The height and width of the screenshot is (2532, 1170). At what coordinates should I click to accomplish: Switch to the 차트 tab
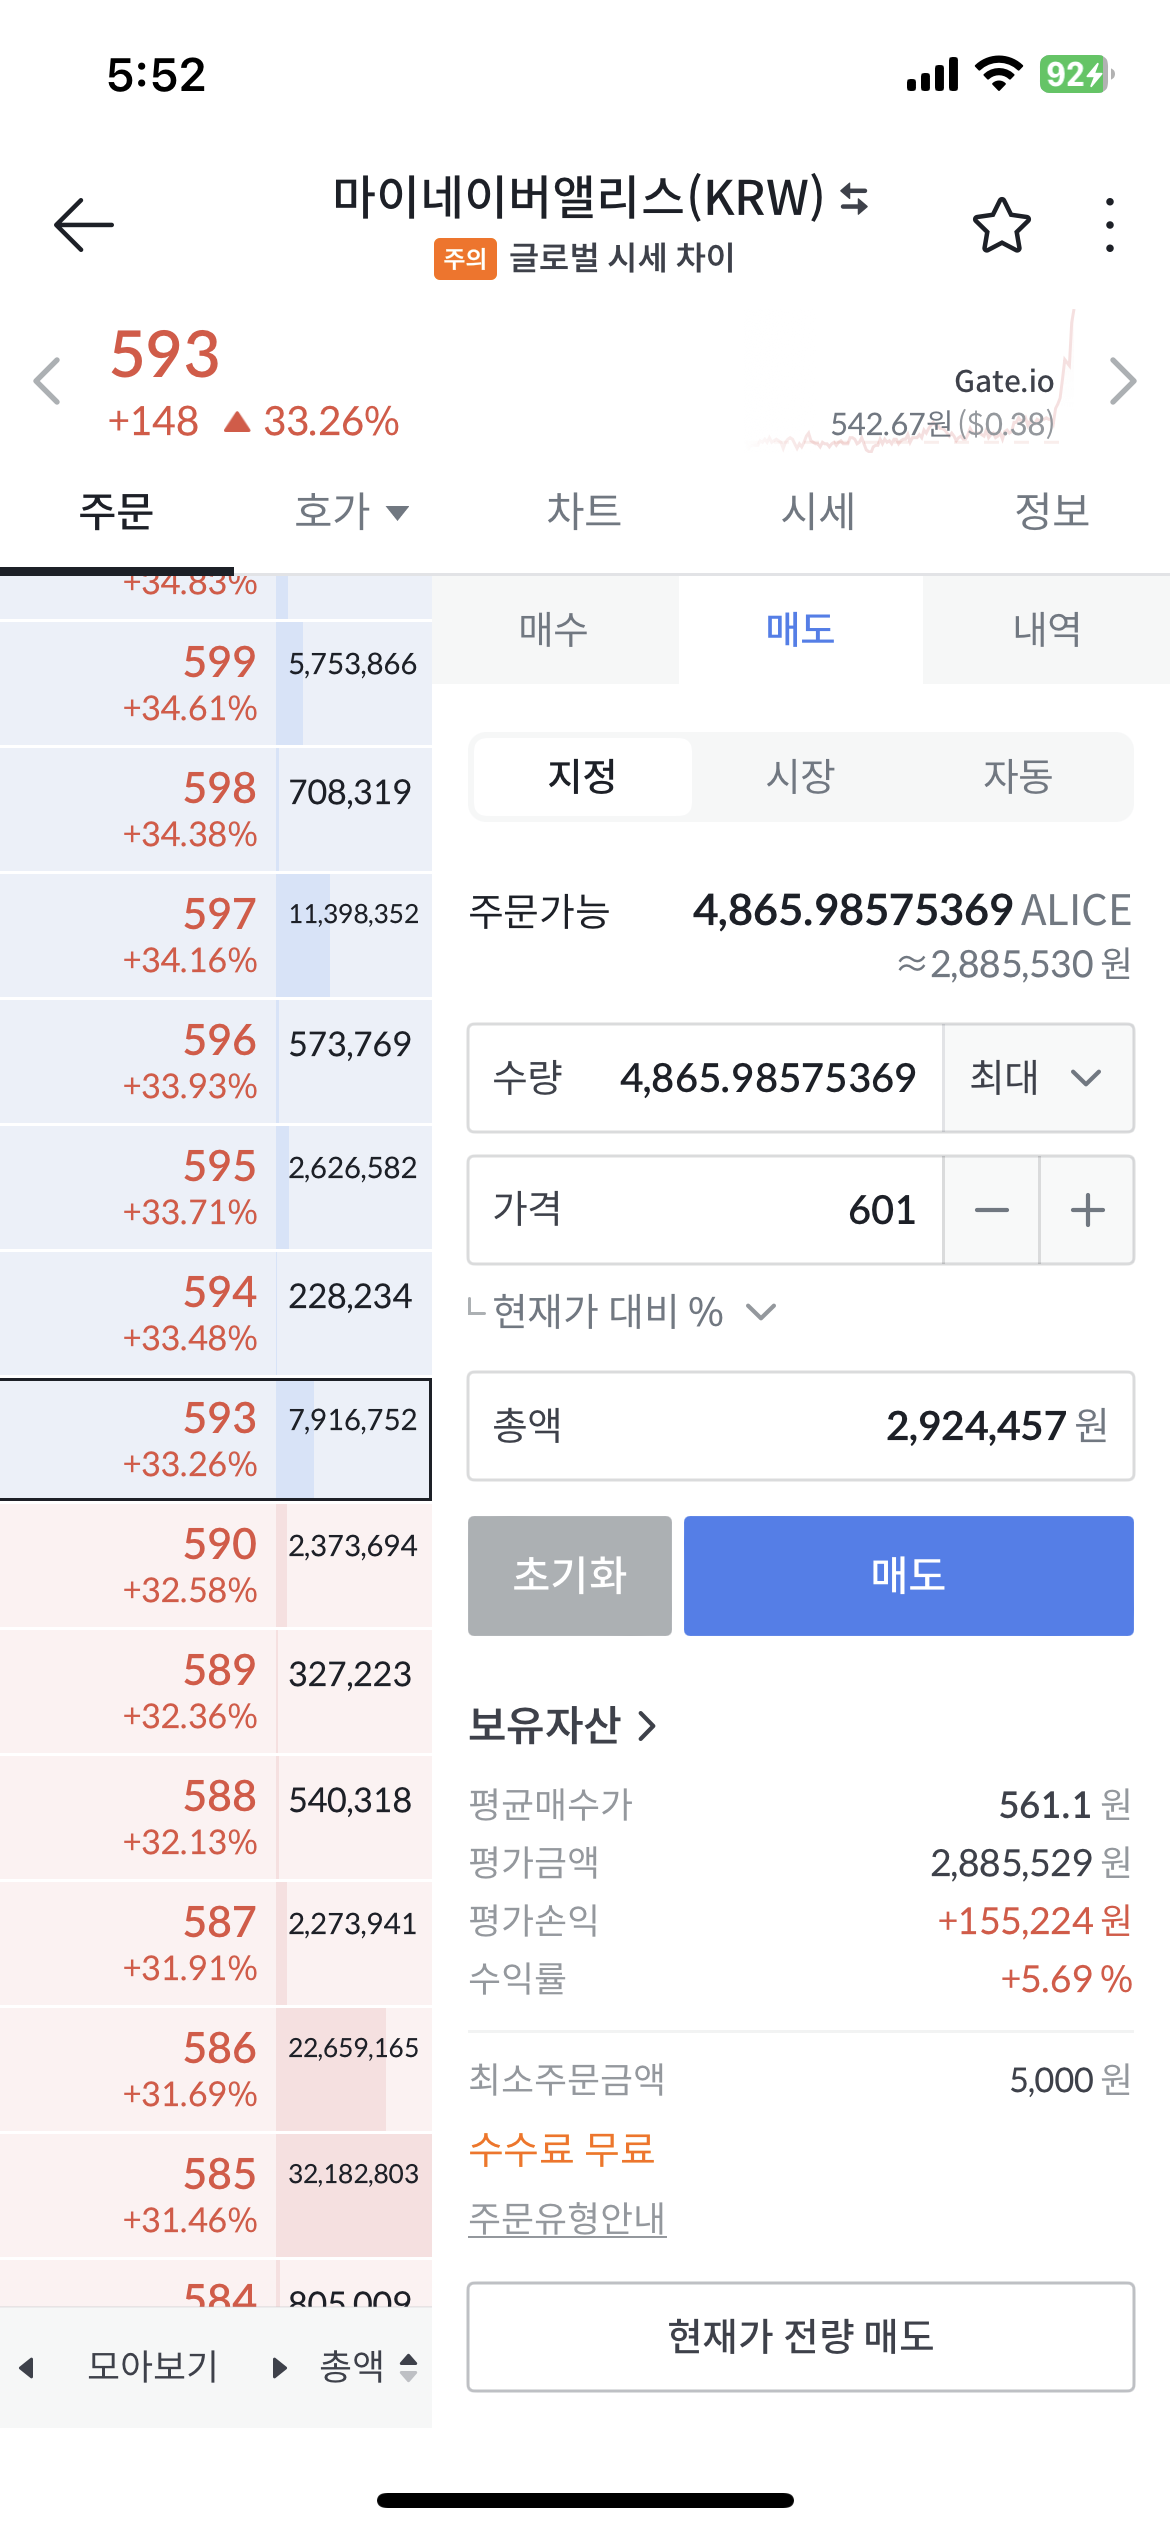pyautogui.click(x=584, y=512)
